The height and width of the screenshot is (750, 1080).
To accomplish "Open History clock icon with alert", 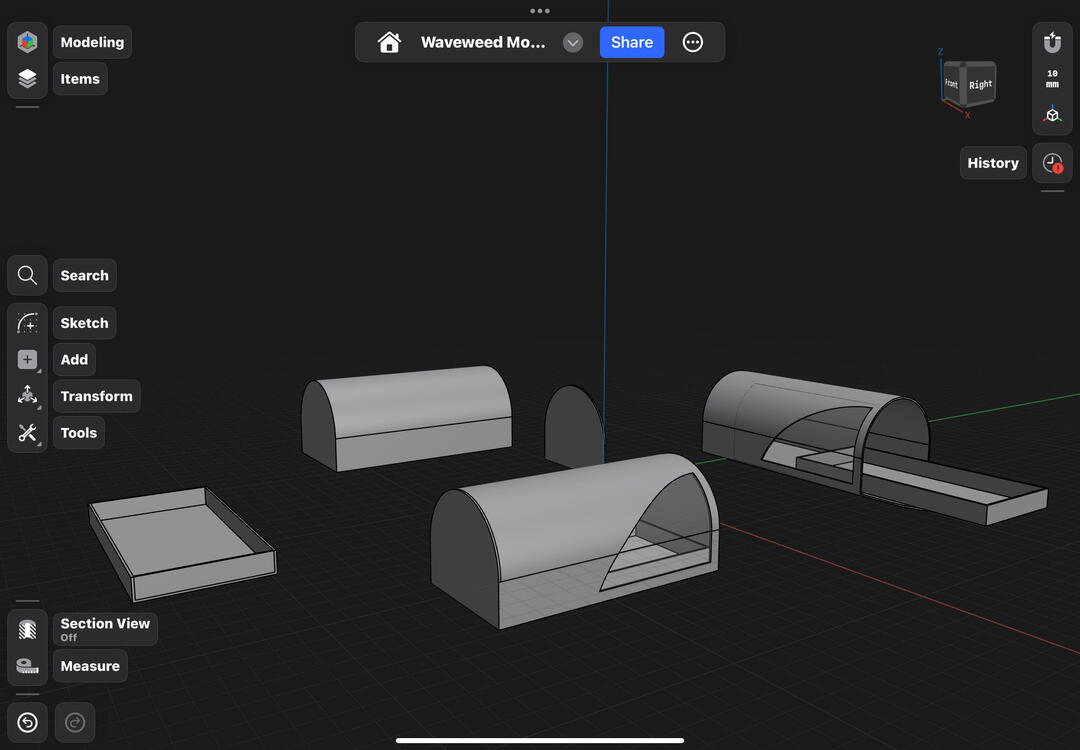I will [x=1052, y=163].
